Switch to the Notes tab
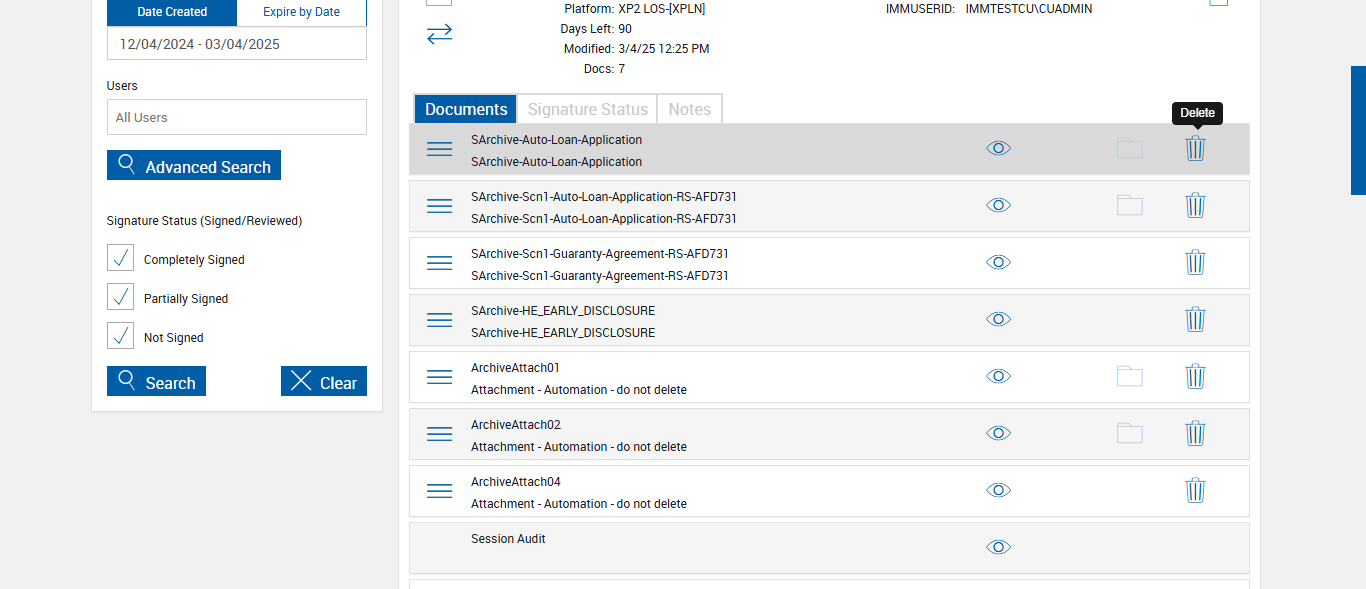This screenshot has height=589, width=1366. click(689, 109)
